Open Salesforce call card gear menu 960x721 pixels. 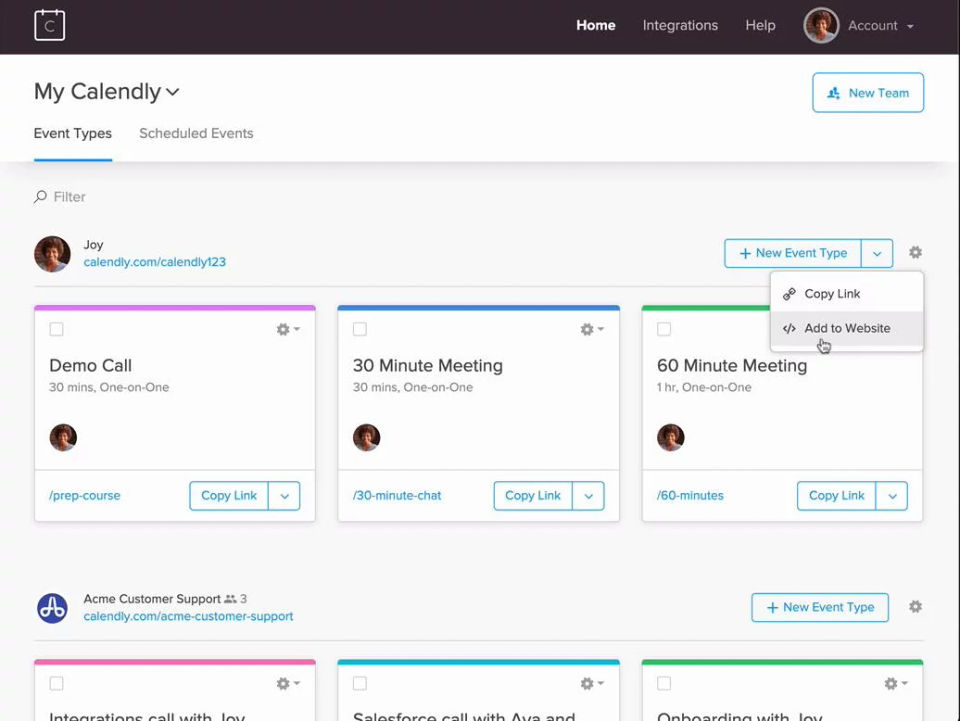592,683
